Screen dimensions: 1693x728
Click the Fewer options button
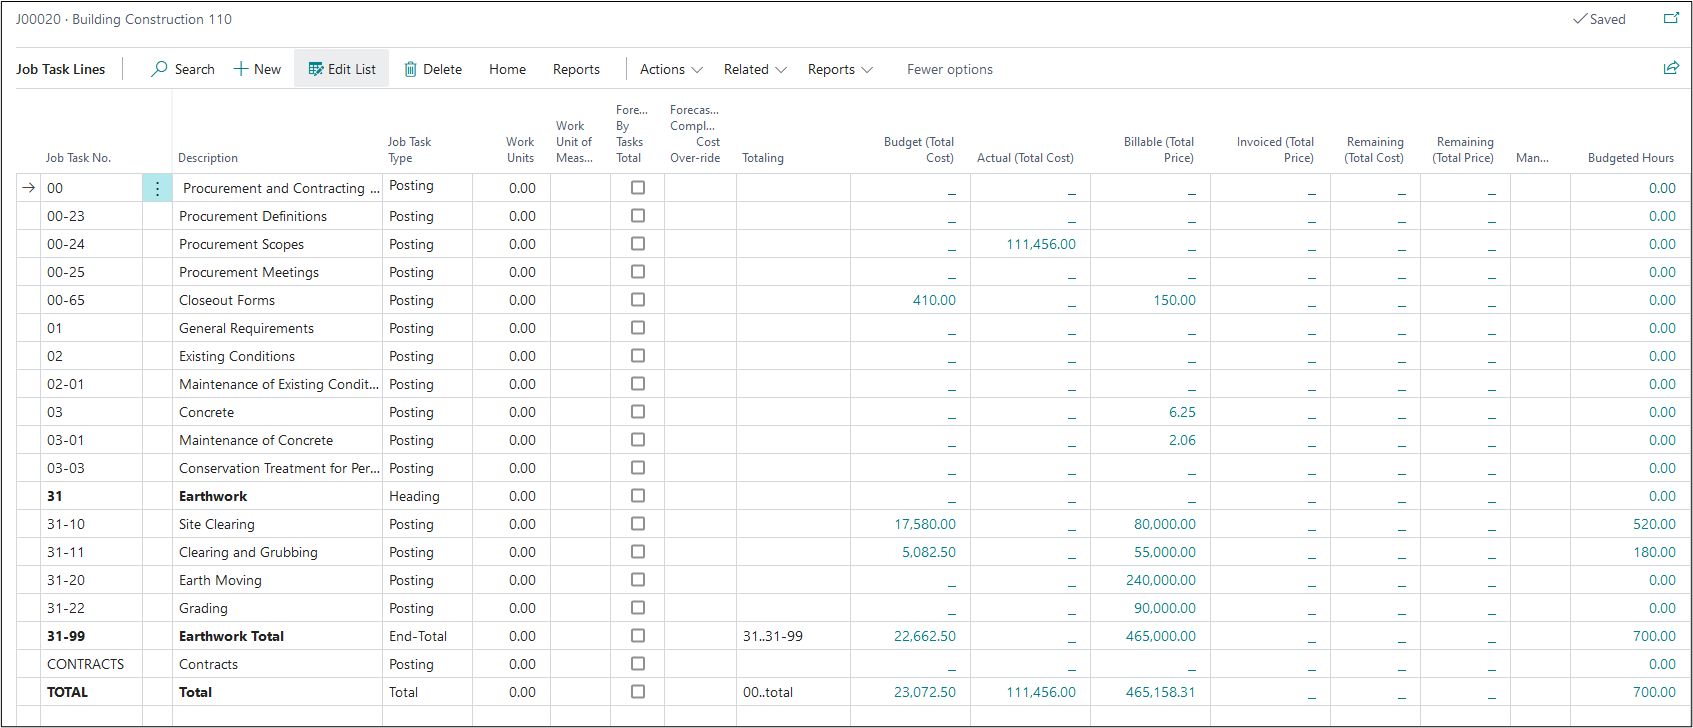(949, 69)
